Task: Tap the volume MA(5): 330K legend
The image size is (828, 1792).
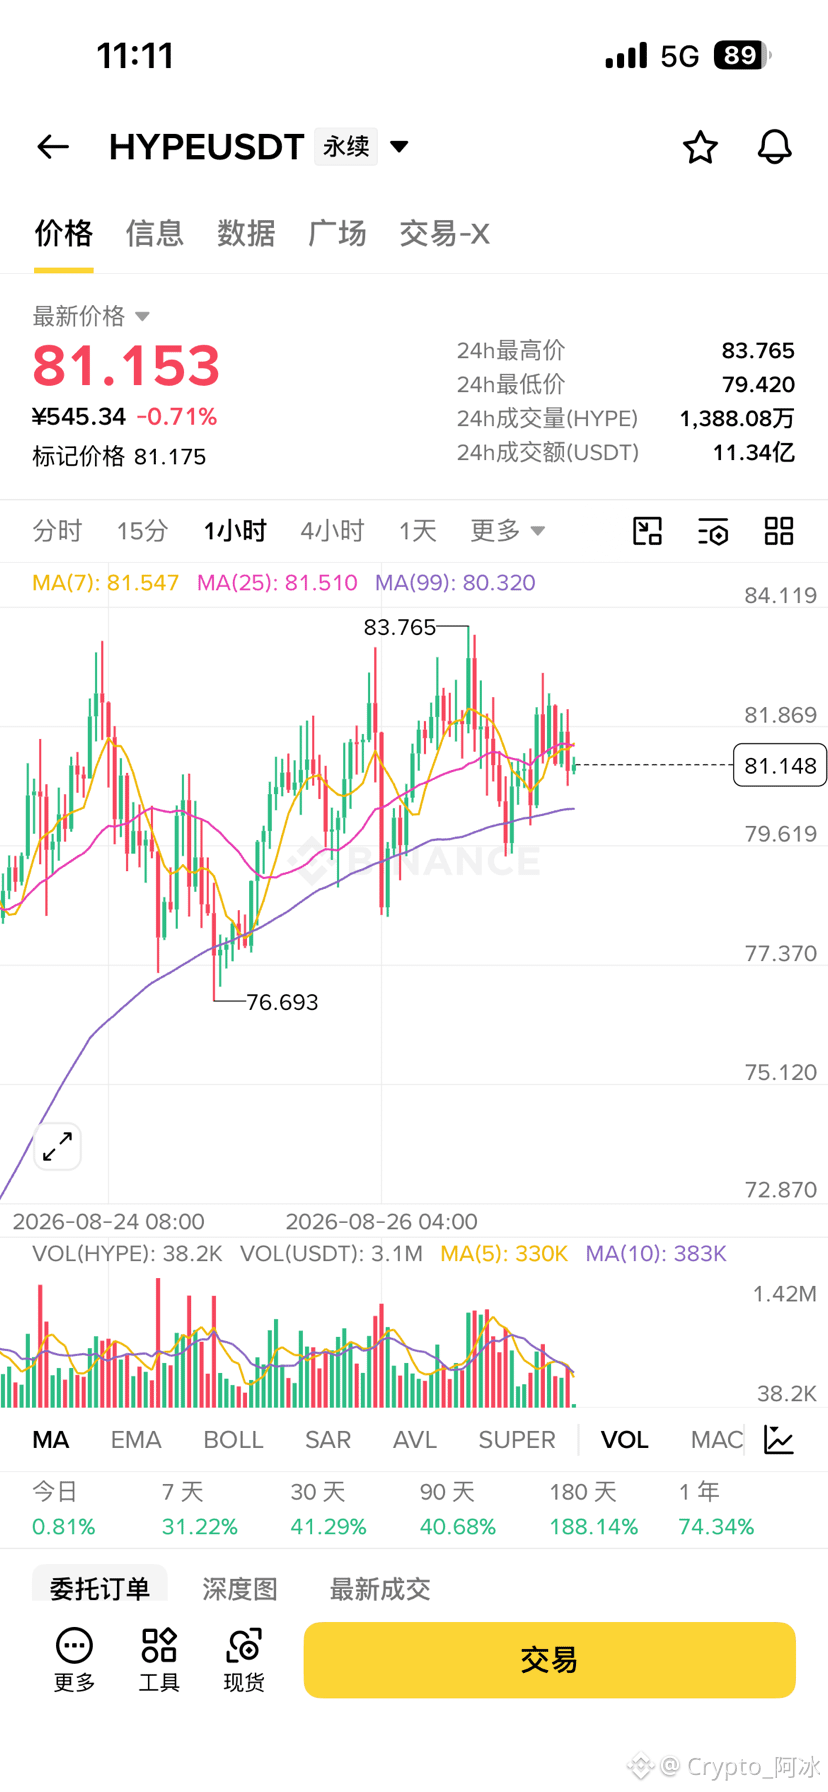Action: [504, 1254]
